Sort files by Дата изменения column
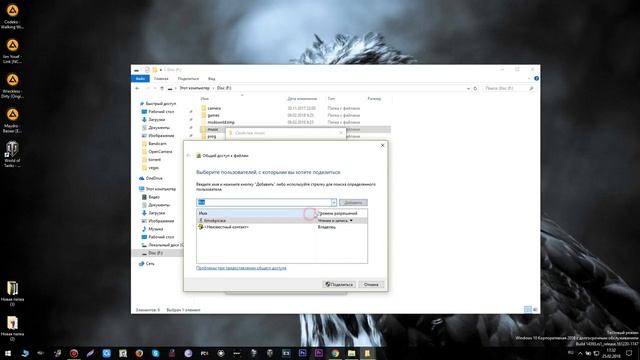640x360 pixels. point(302,99)
